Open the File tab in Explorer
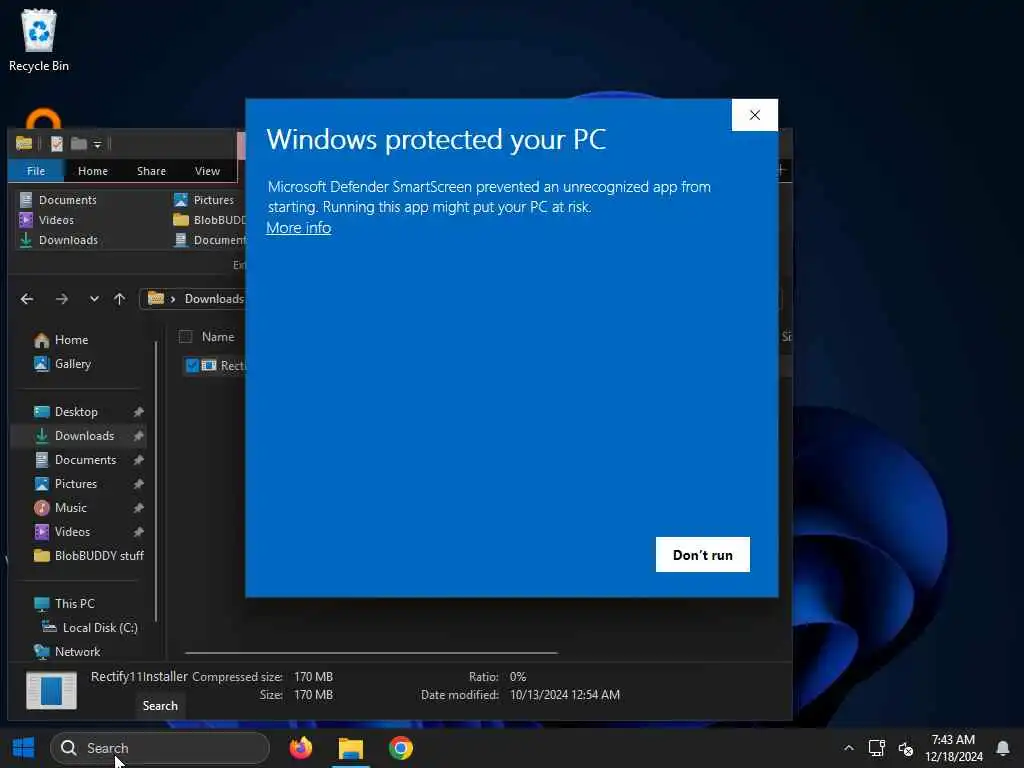Viewport: 1024px width, 768px height. [x=36, y=170]
